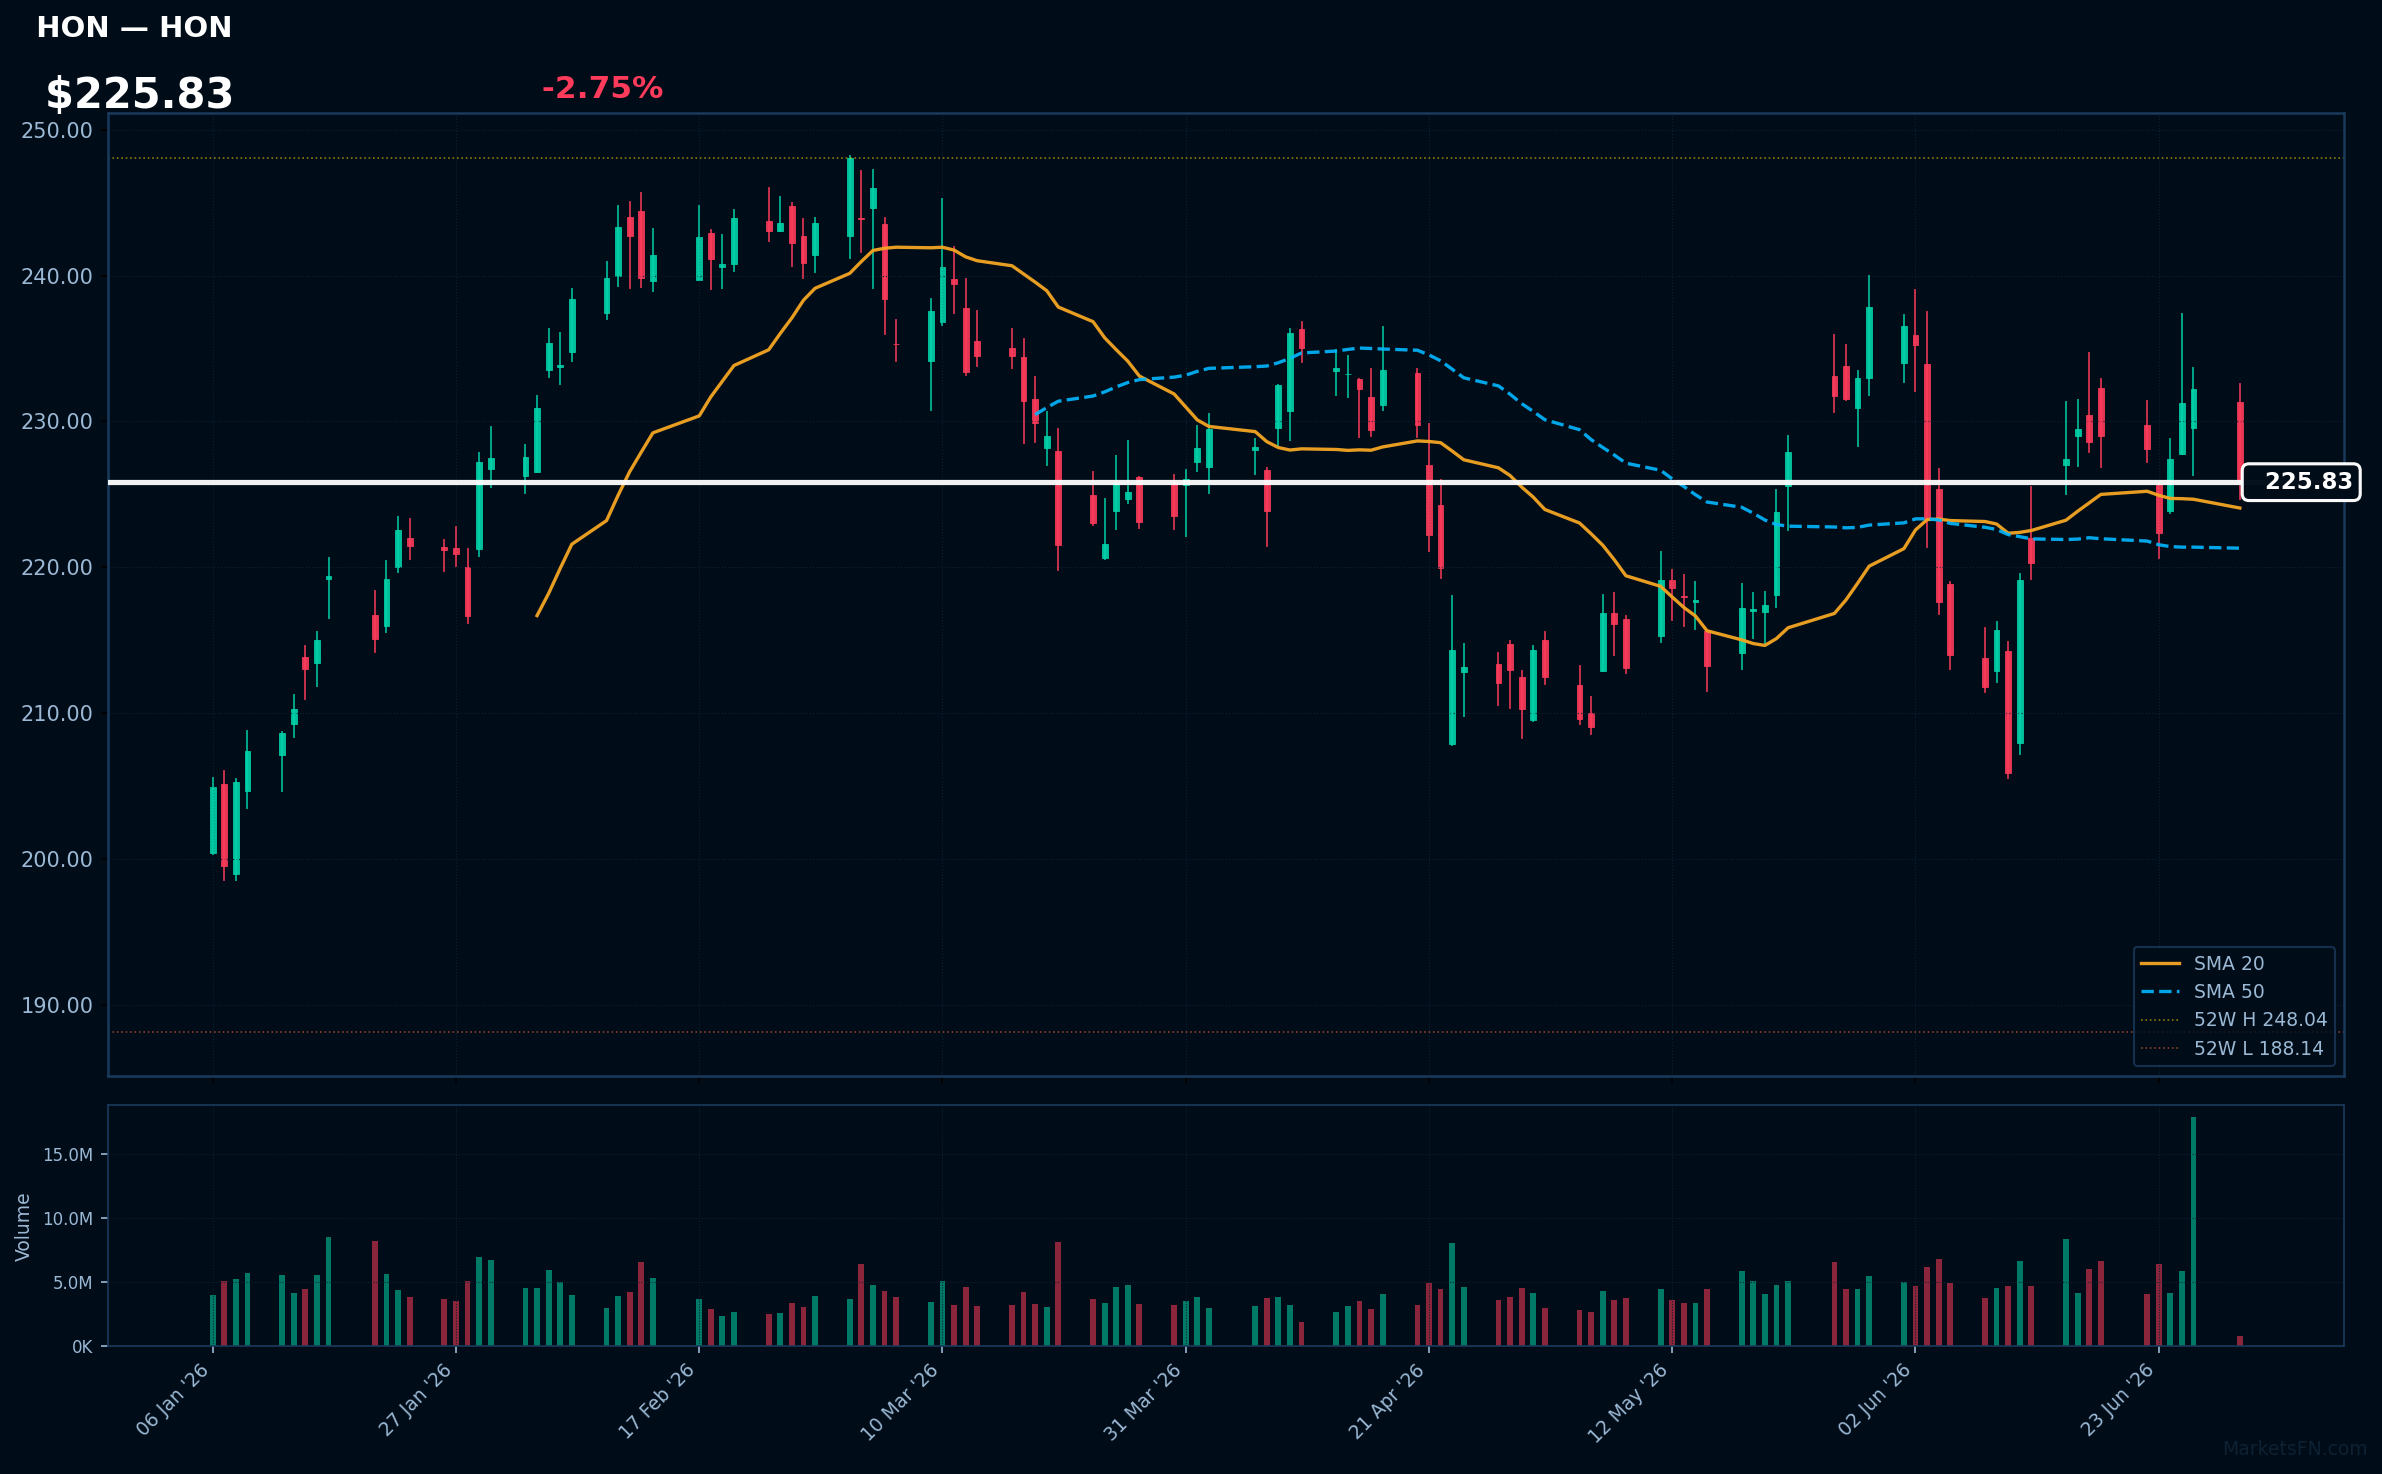Click the 06 Jan '26 date label
Screen dimensions: 2382x1474
(x=172, y=1400)
